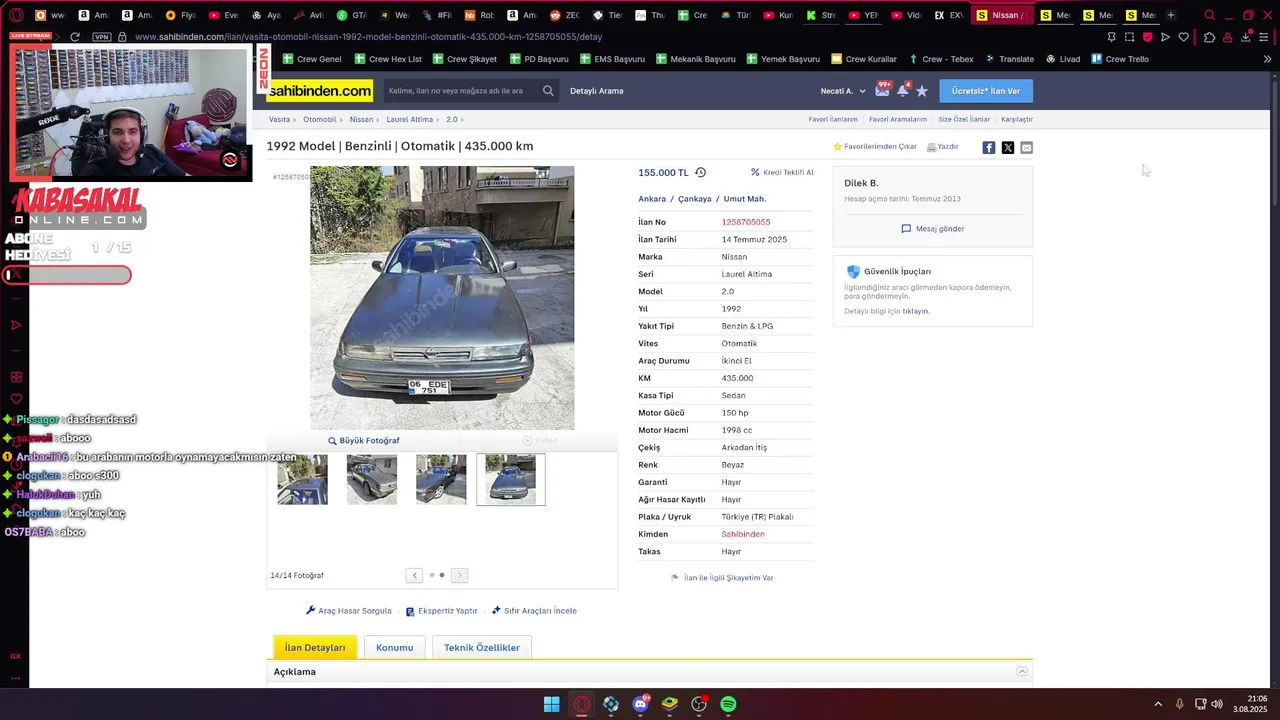The height and width of the screenshot is (720, 1280).
Task: Open Favori İlanlarım link
Action: (x=833, y=119)
